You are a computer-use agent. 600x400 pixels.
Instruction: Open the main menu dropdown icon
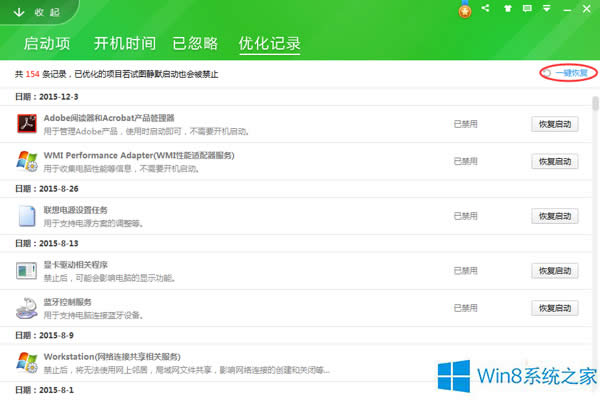point(547,8)
